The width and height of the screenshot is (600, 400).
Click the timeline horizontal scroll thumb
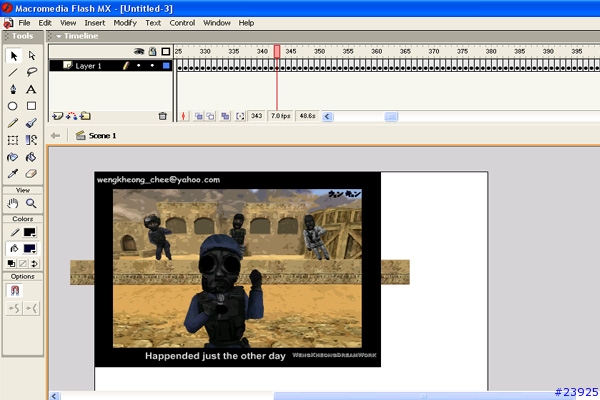pos(391,116)
